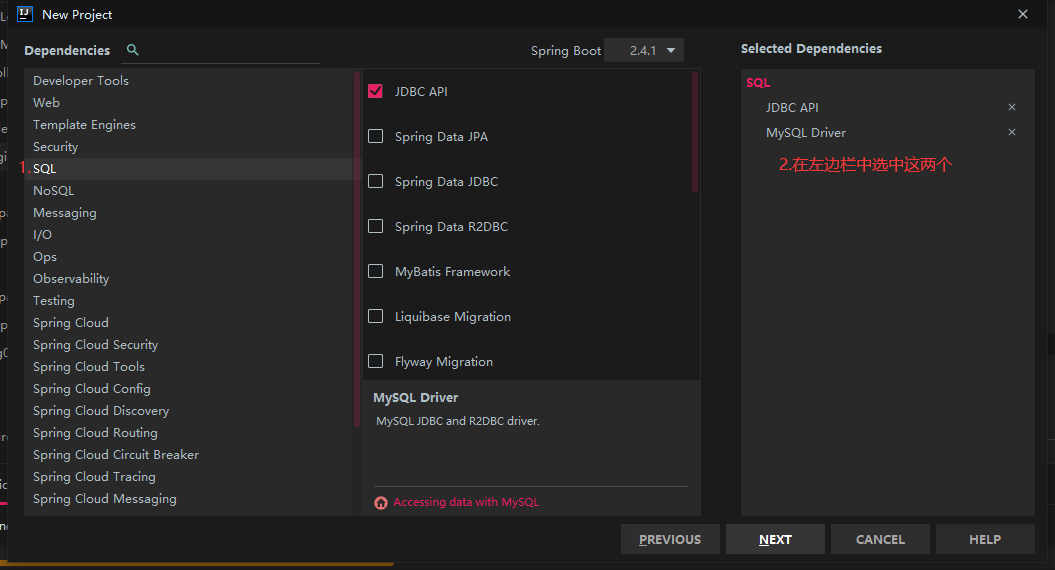
Task: Open the Spring Boot version dropdown
Action: pyautogui.click(x=644, y=50)
